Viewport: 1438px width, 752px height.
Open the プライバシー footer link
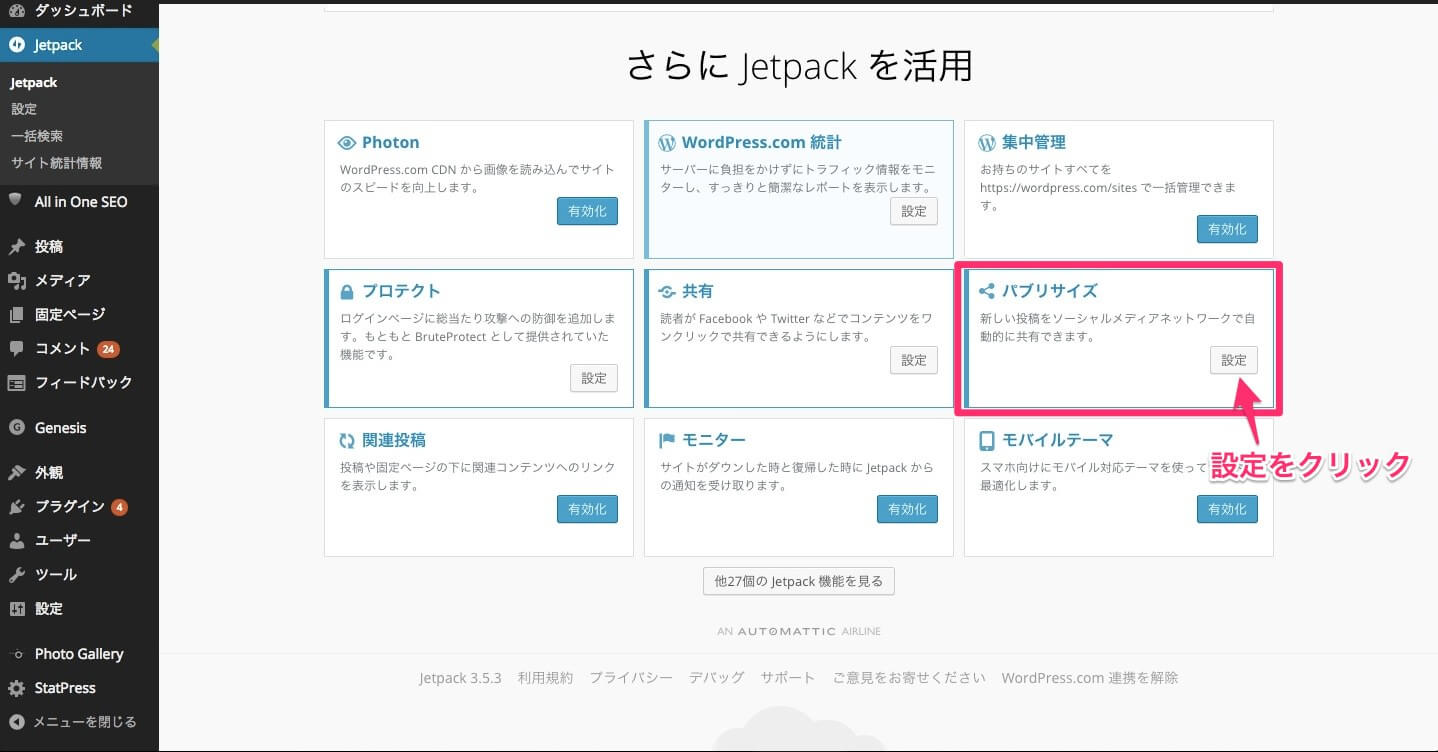pyautogui.click(x=631, y=678)
